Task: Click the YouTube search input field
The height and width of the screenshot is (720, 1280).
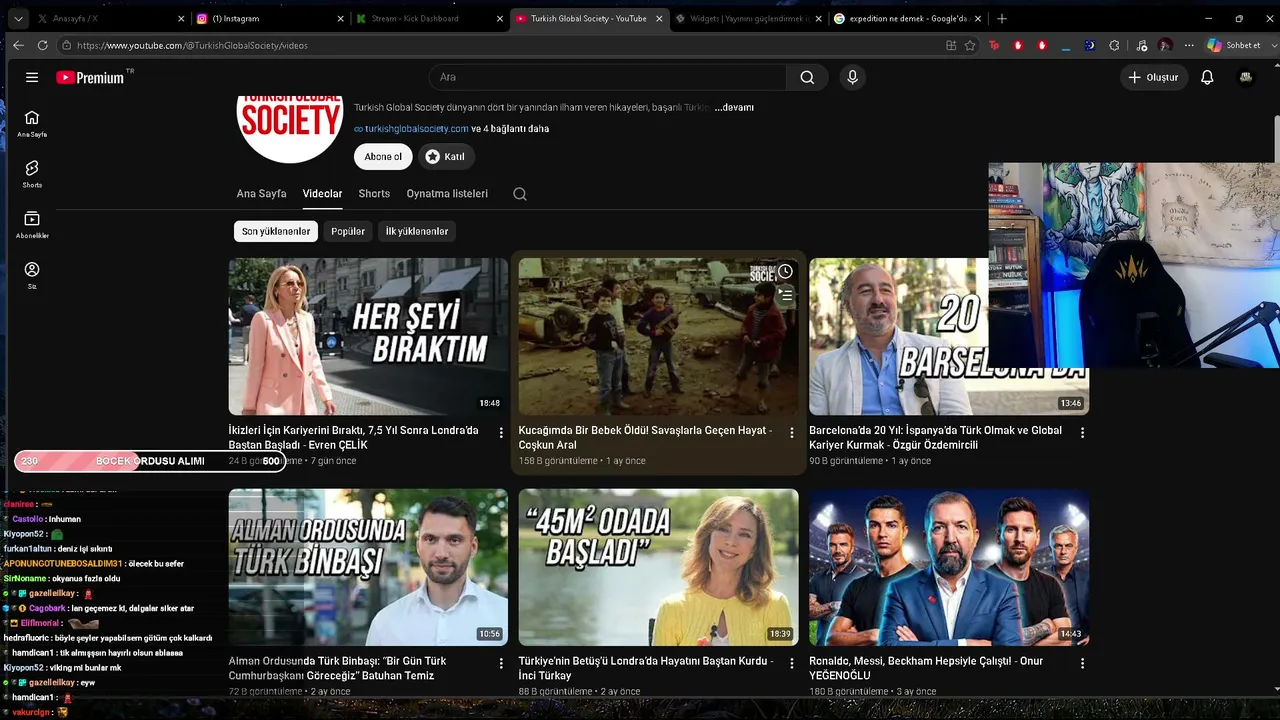Action: click(x=608, y=77)
